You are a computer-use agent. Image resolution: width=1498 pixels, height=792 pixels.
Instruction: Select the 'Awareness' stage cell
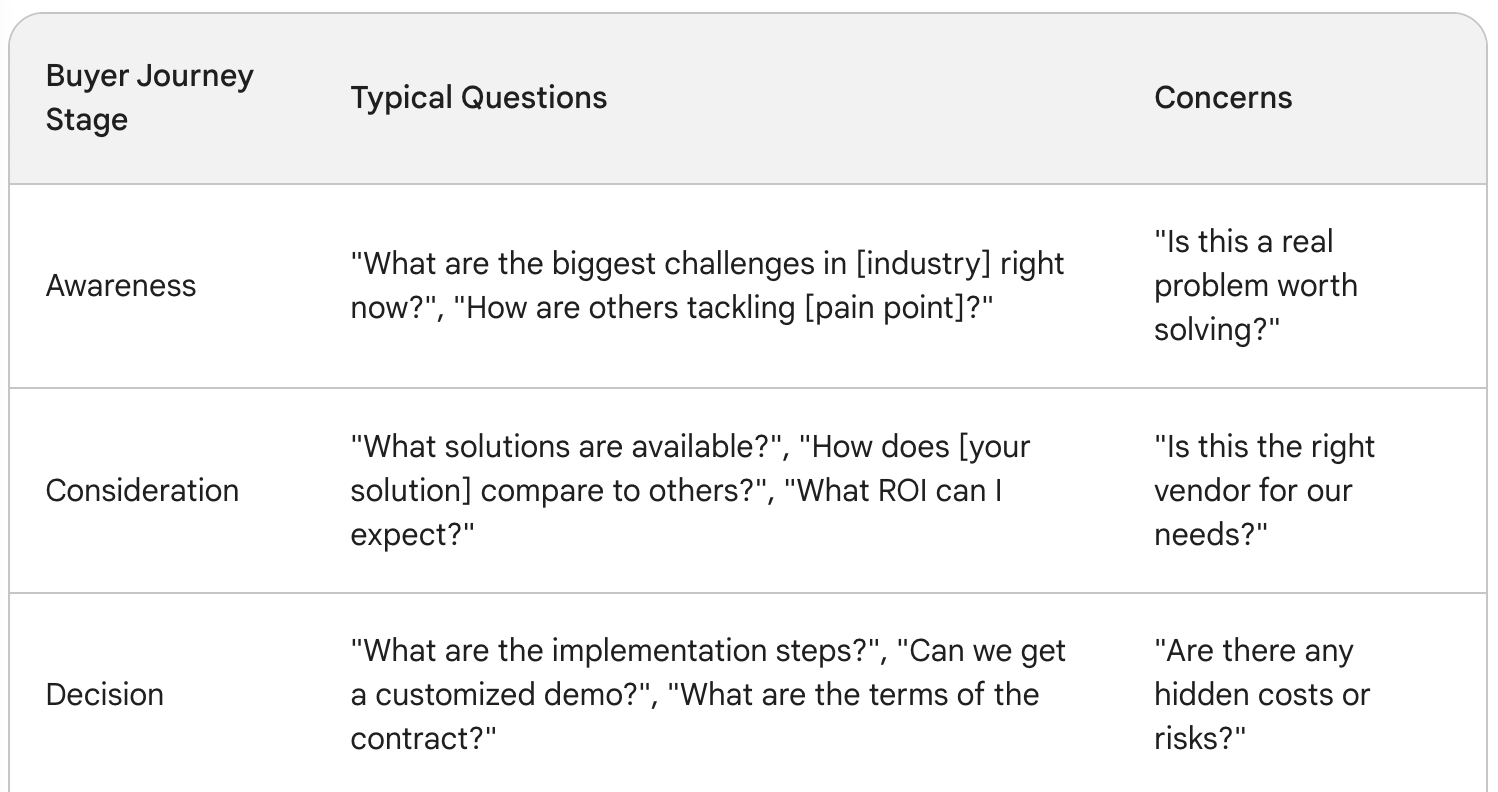tap(121, 286)
